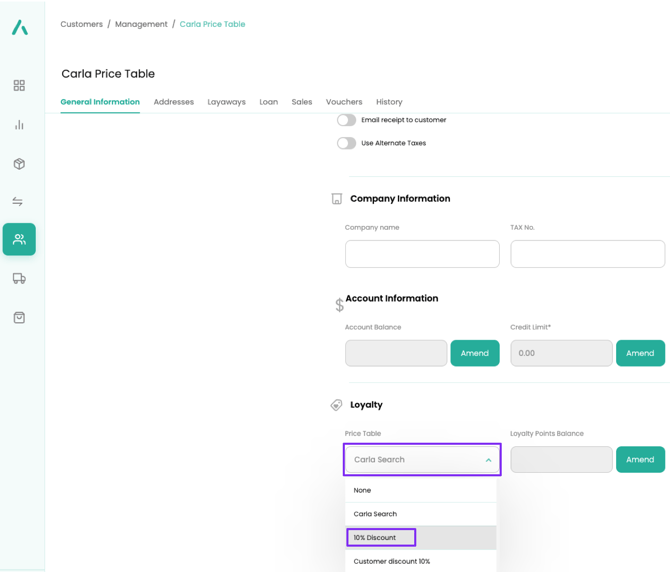Amend the Credit Limit

click(x=640, y=353)
